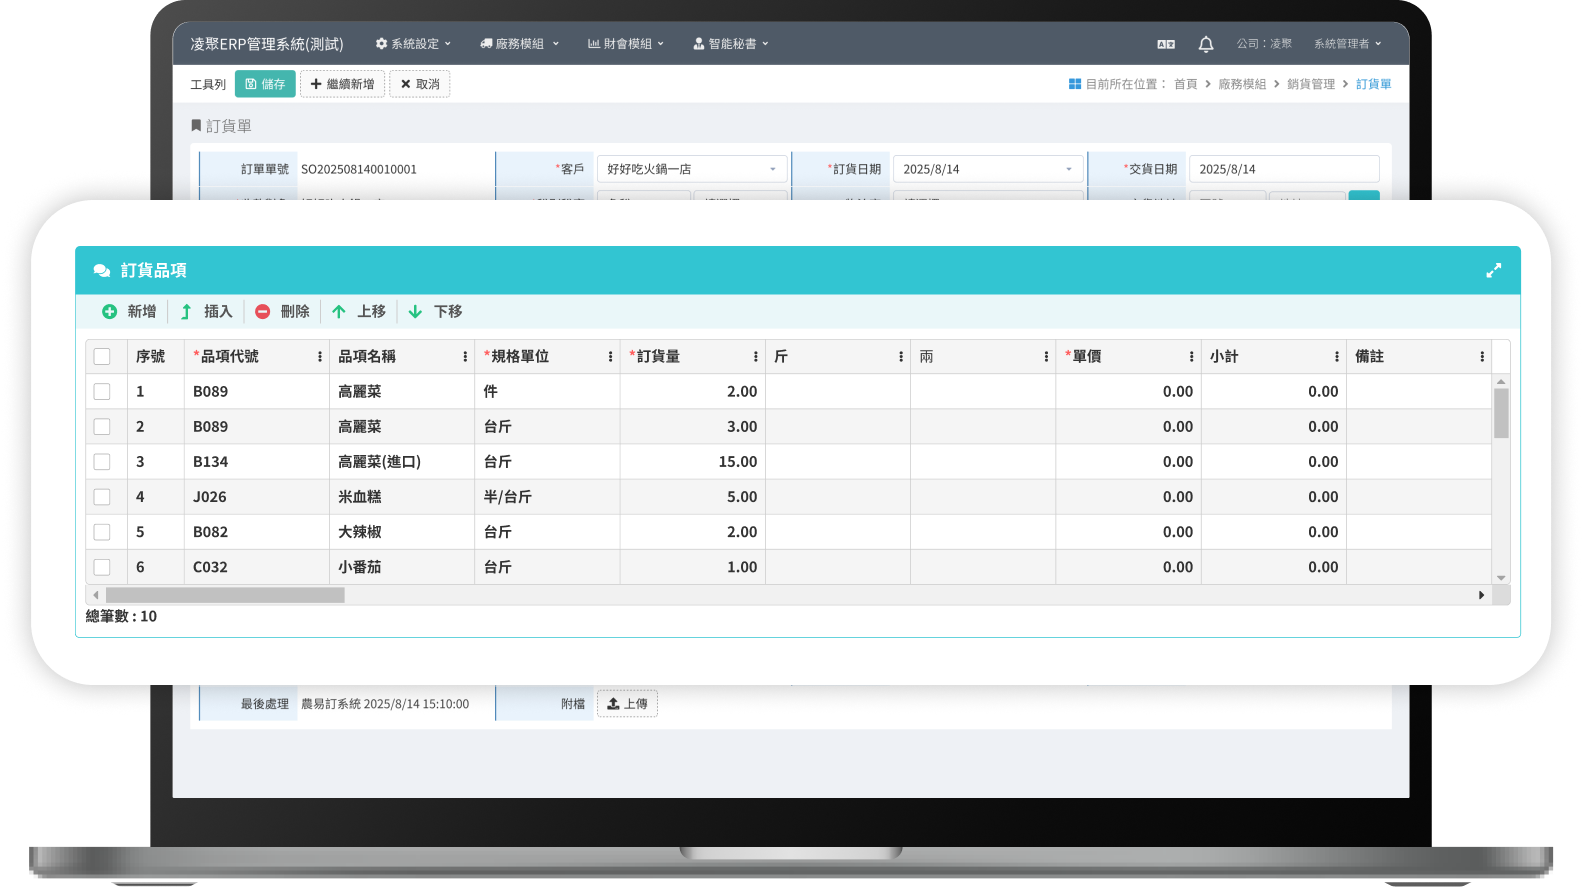Open the notification bell

(x=1205, y=44)
